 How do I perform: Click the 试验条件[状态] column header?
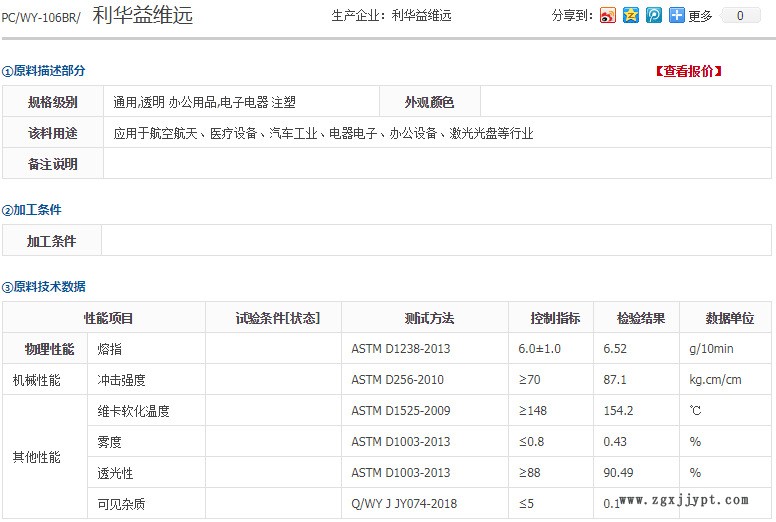[277, 318]
